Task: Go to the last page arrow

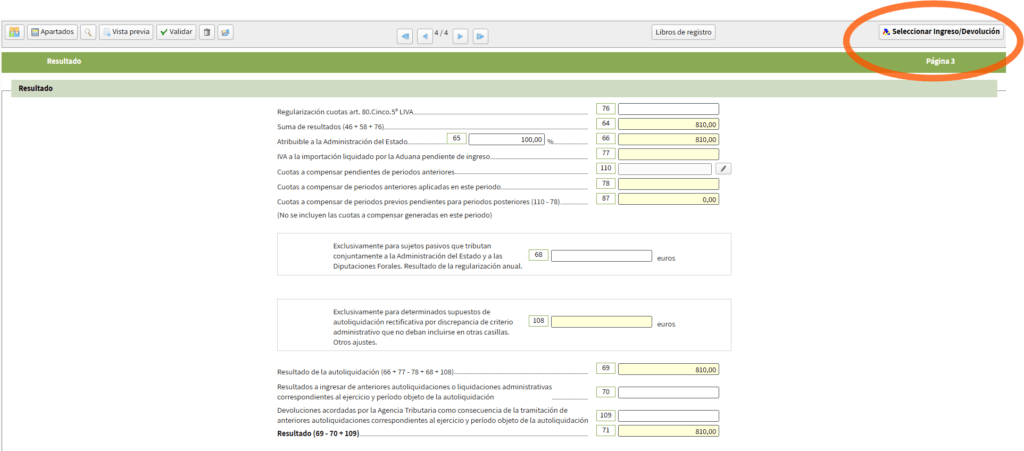Action: pos(481,37)
